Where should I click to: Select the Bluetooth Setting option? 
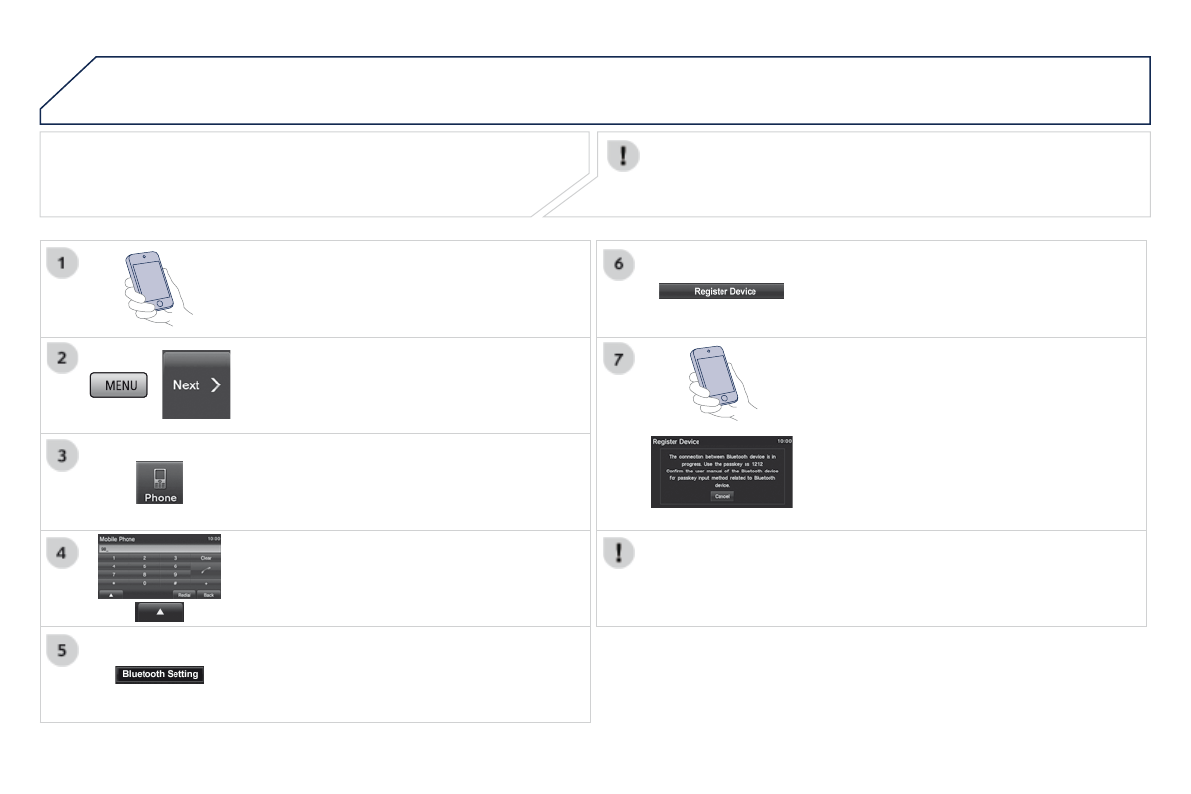160,675
